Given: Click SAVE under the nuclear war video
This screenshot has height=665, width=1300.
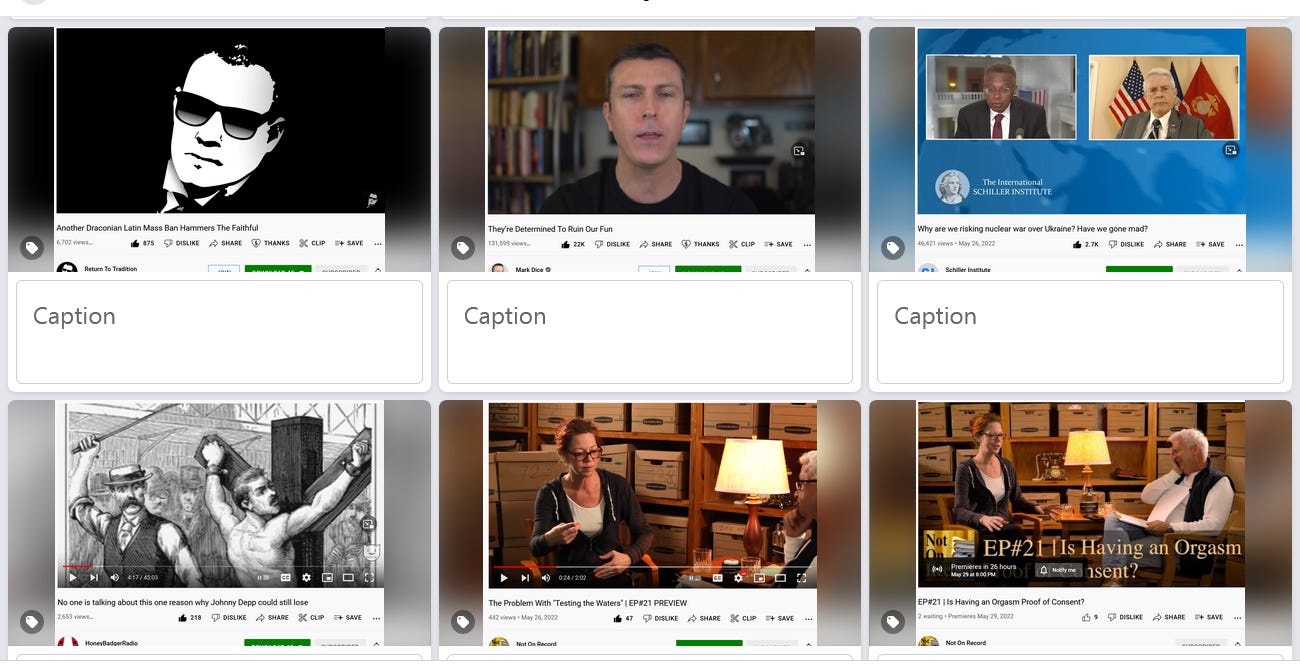Looking at the screenshot, I should [1210, 244].
